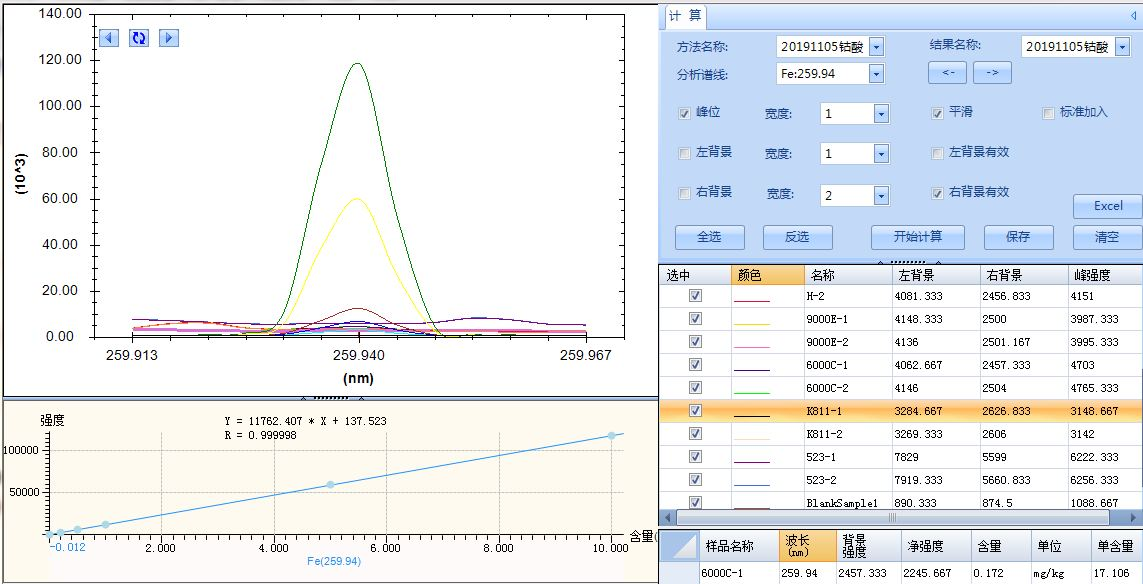Disable the 平滑 smoothing checkbox

(938, 113)
